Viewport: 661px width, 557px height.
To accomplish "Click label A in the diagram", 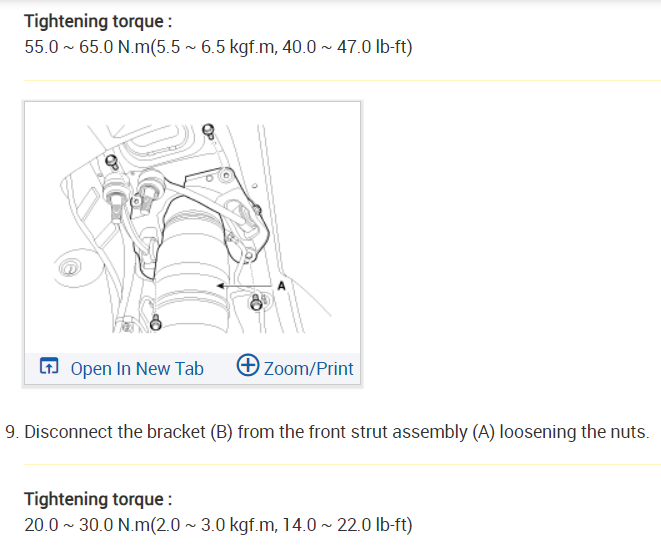I will [281, 285].
